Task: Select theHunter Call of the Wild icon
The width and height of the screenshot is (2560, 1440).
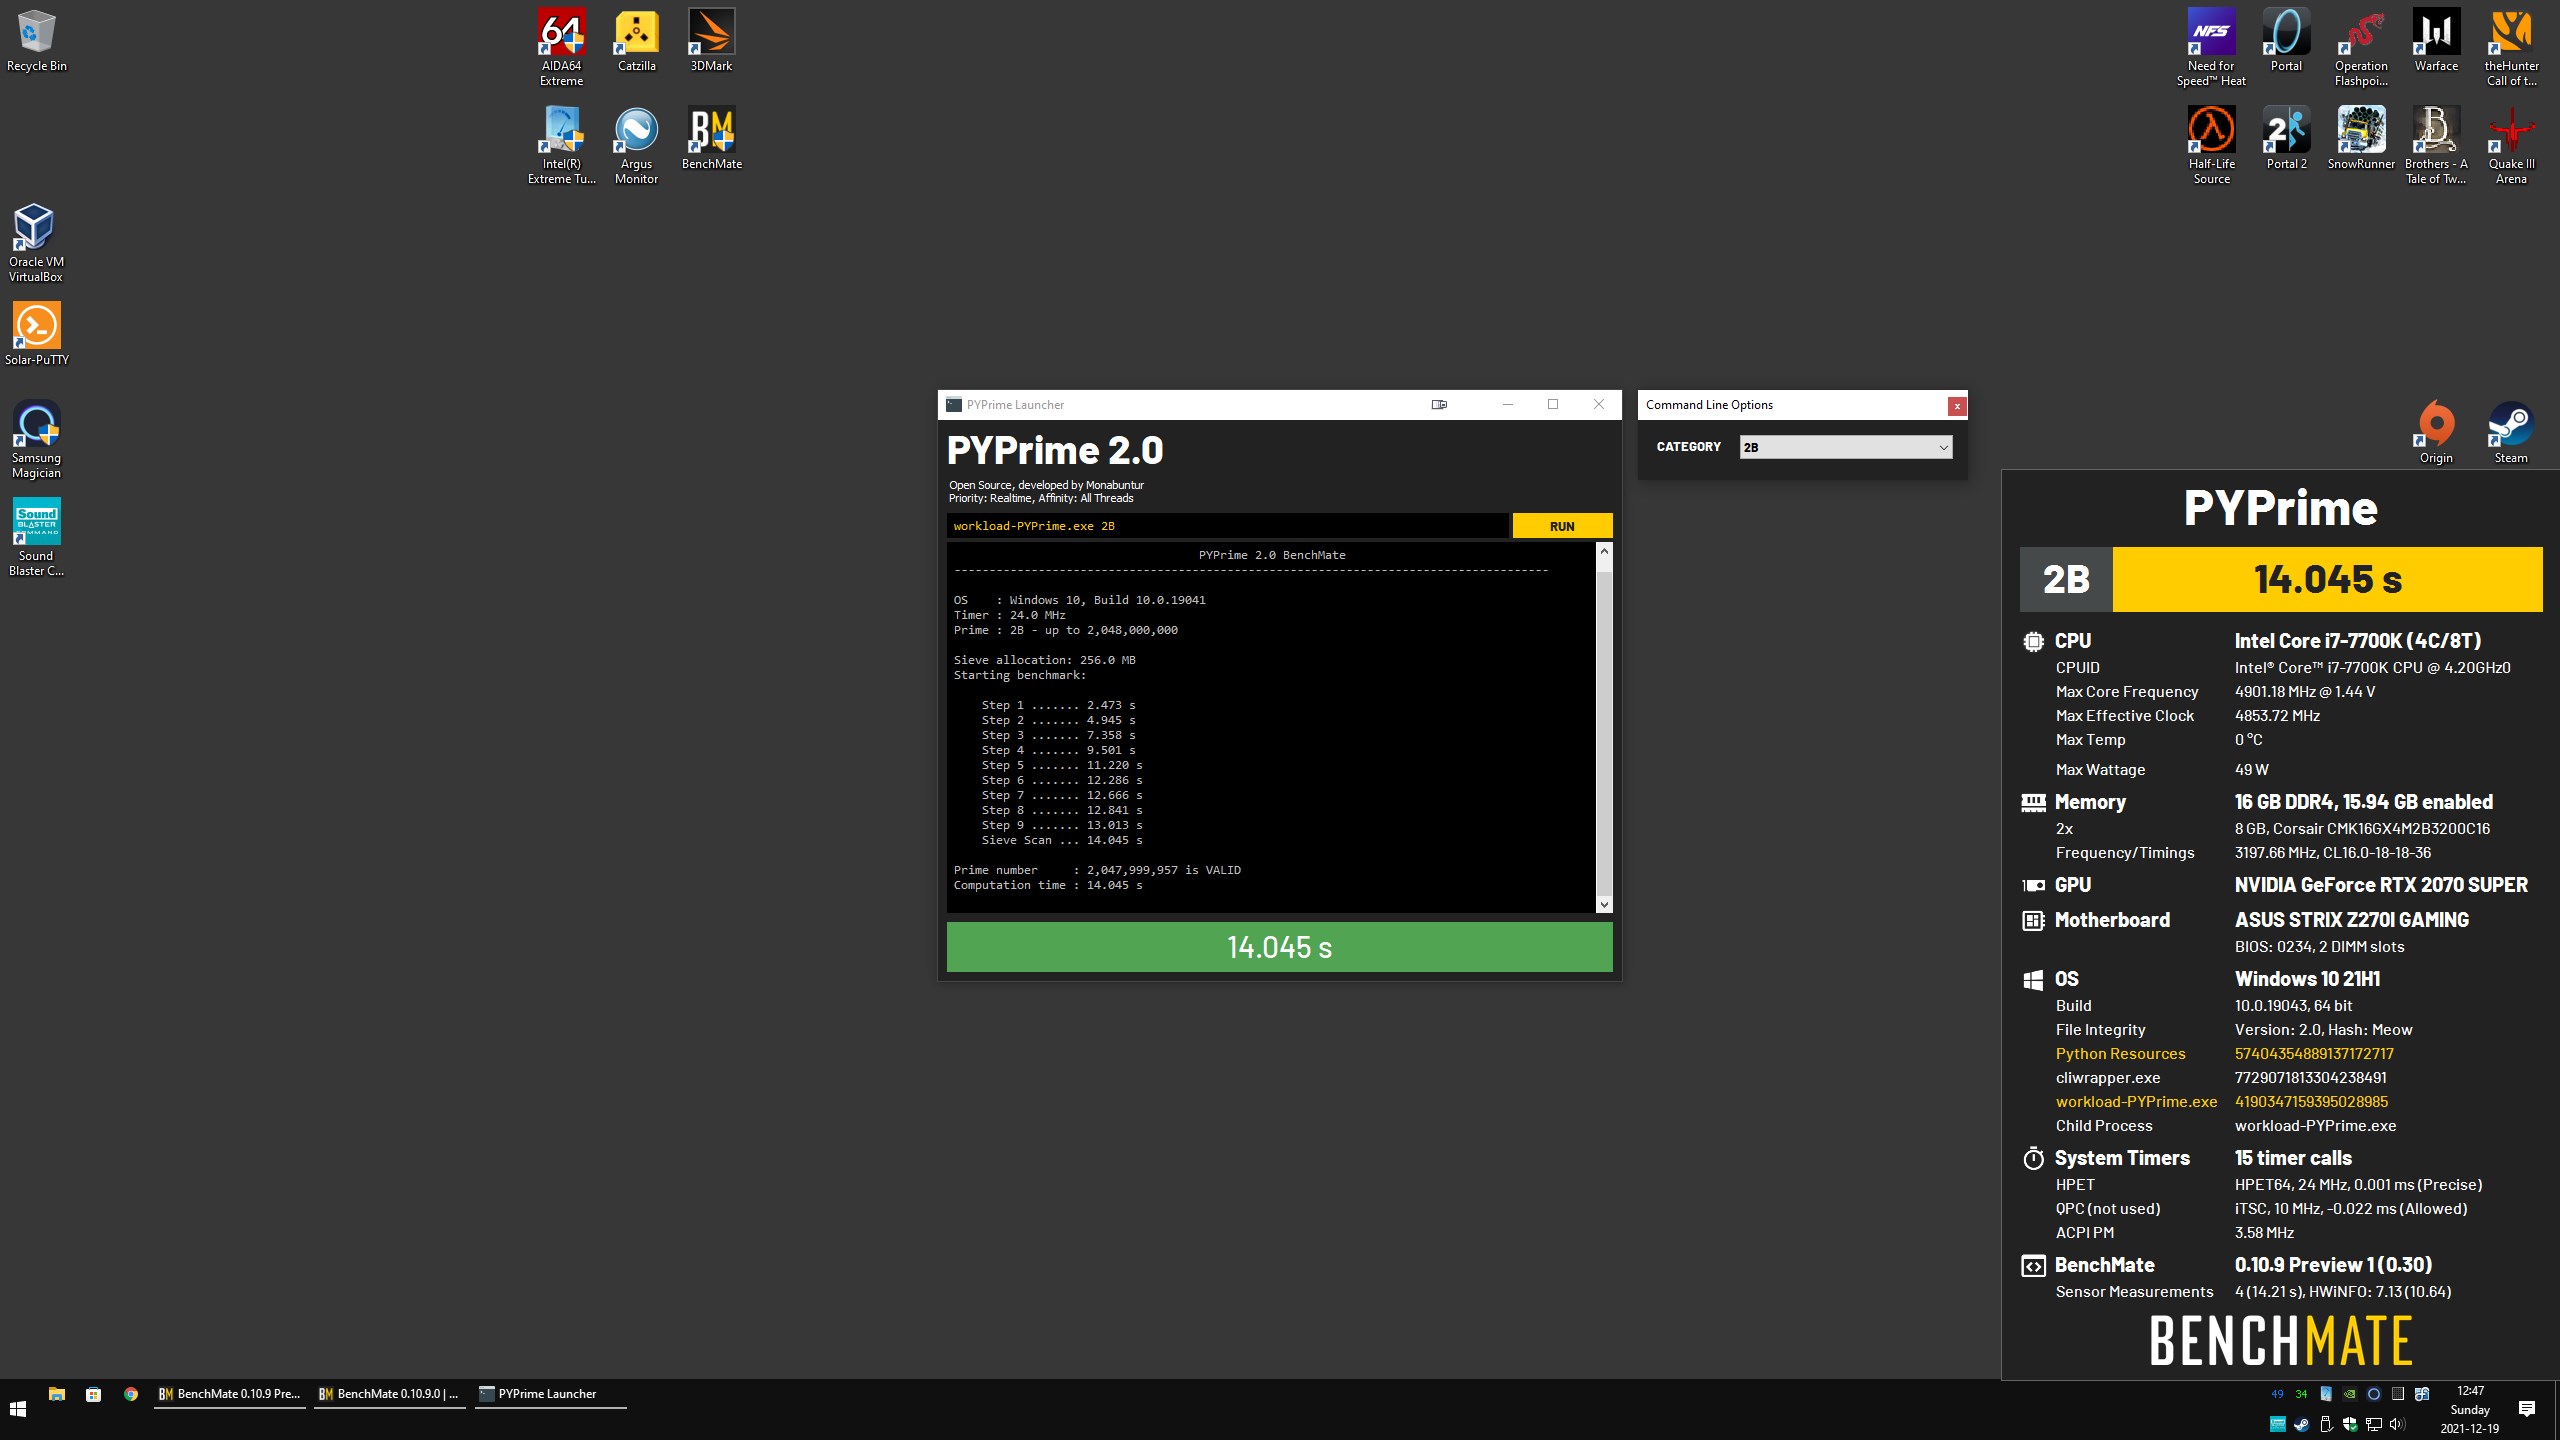Action: click(2511, 47)
